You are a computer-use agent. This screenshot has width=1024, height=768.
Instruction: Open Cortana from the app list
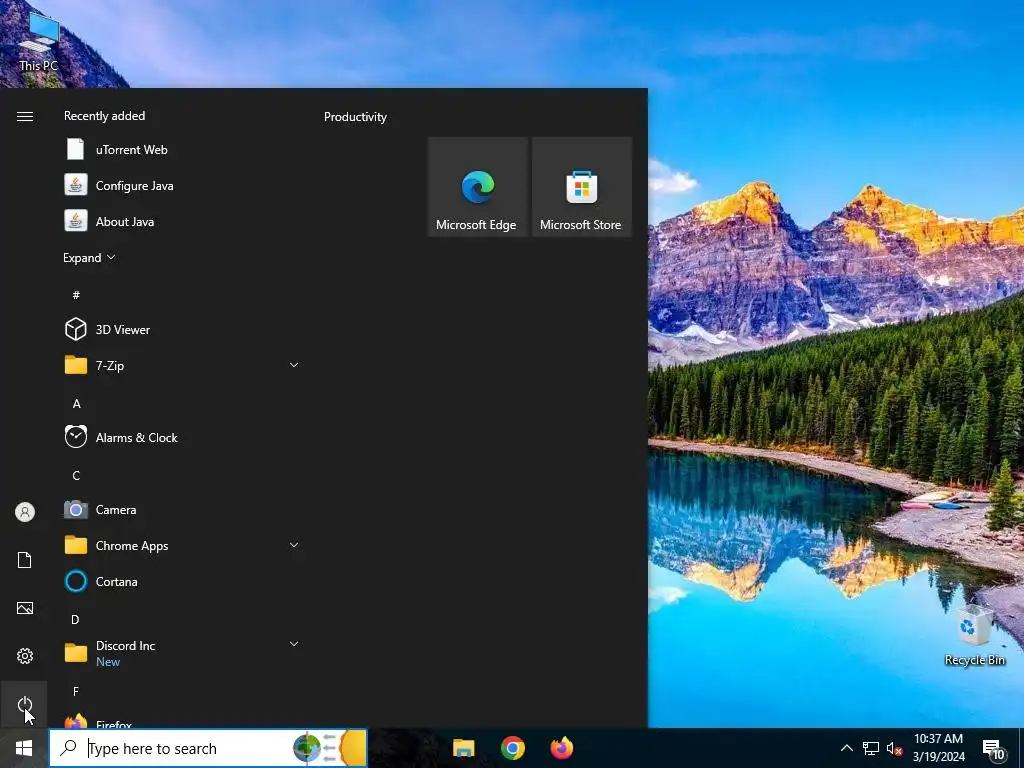pos(183,581)
